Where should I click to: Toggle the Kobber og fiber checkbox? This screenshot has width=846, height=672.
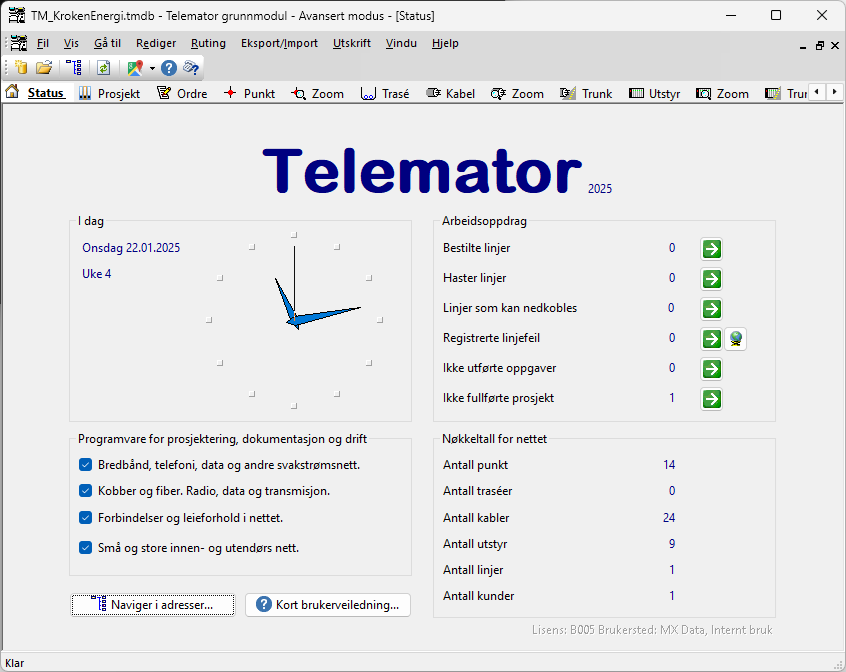pyautogui.click(x=85, y=491)
